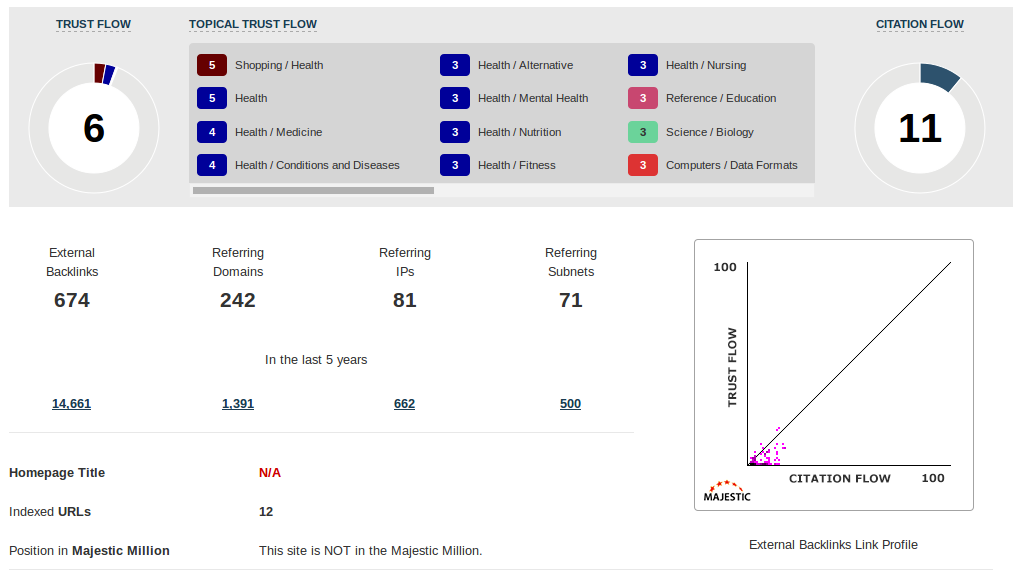Image resolution: width=1026 pixels, height=574 pixels.
Task: Click the Health / Mental Health score badge
Action: 455,98
